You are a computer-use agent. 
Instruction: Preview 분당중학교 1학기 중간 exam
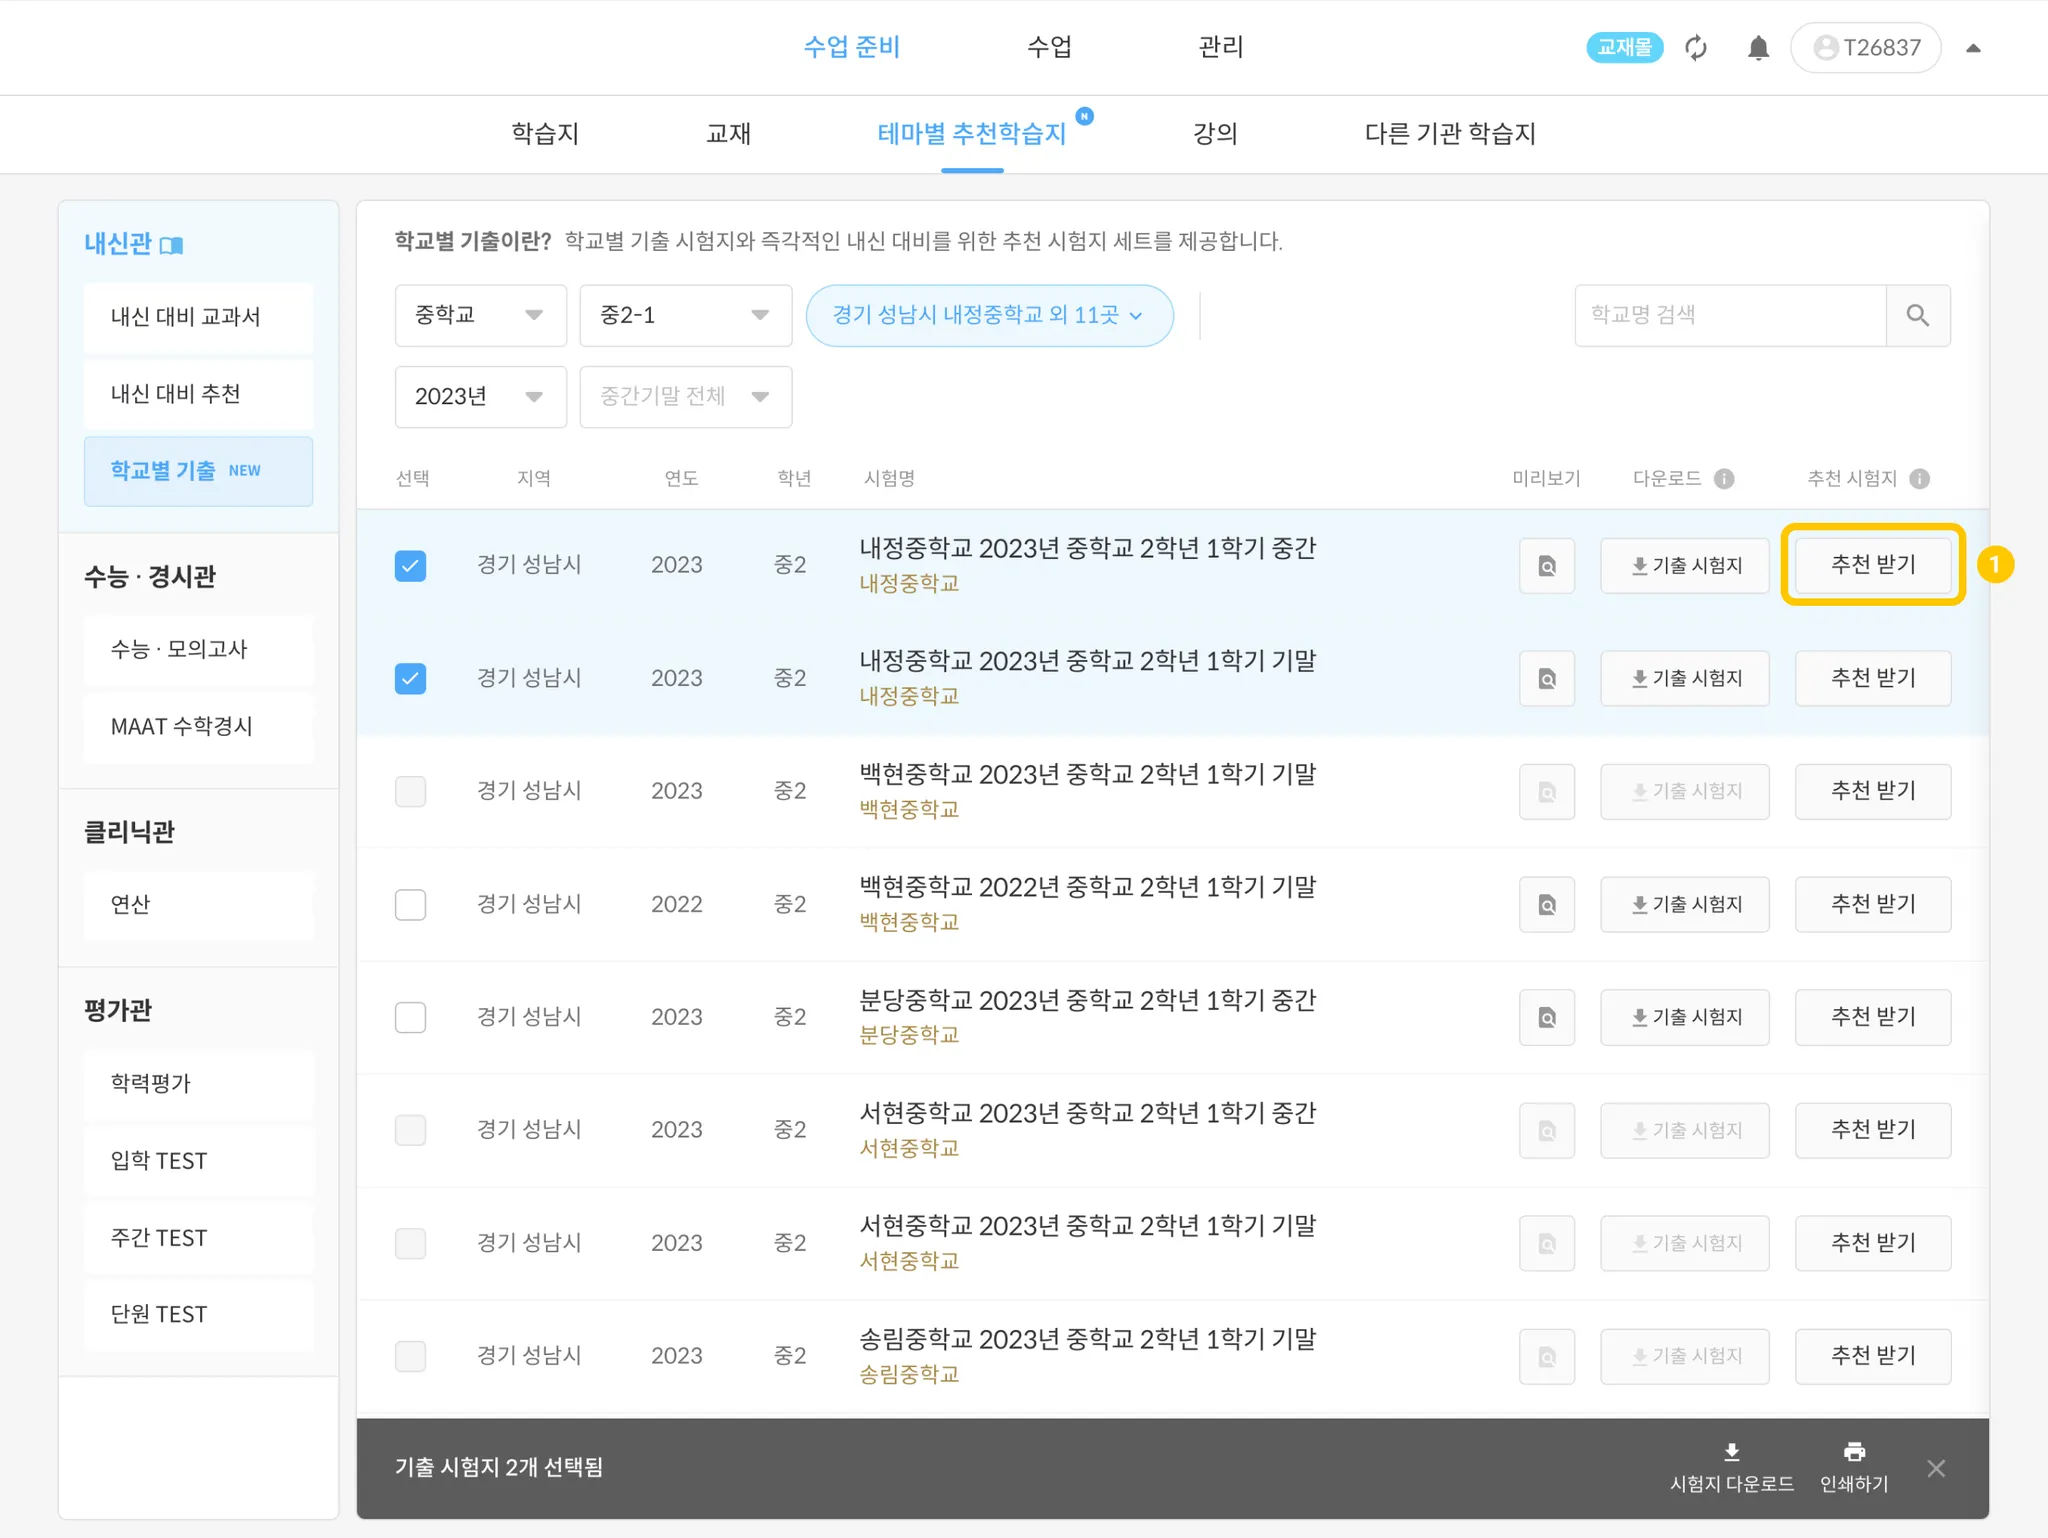(x=1546, y=1018)
